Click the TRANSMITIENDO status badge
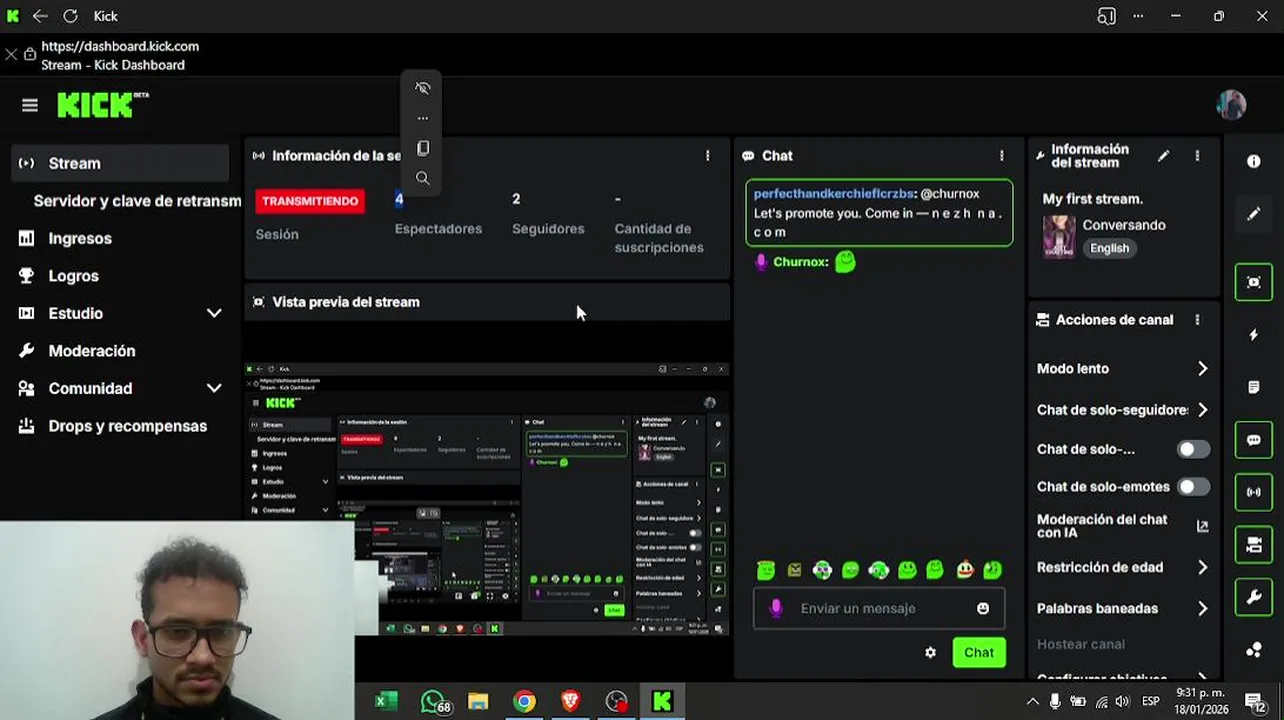This screenshot has width=1284, height=720. coord(310,201)
